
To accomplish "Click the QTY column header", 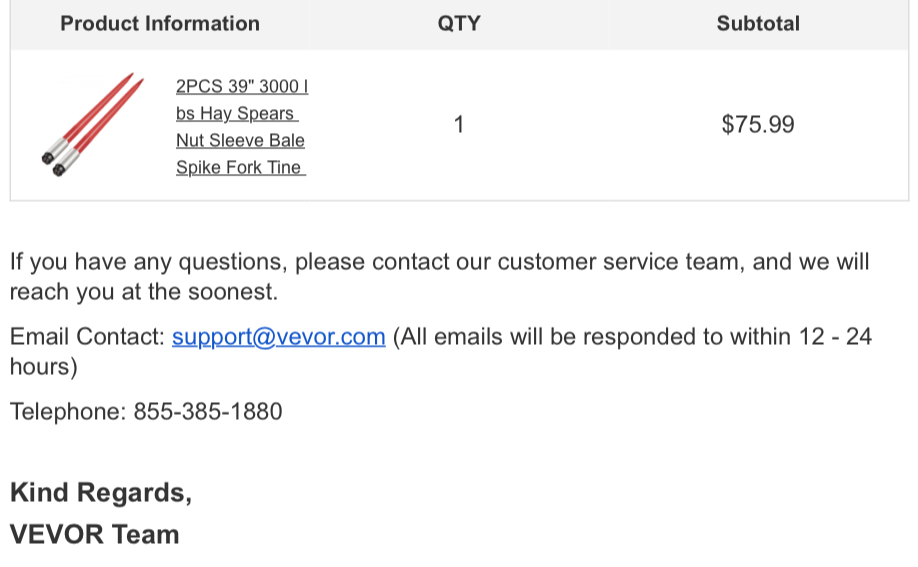I will pyautogui.click(x=459, y=23).
